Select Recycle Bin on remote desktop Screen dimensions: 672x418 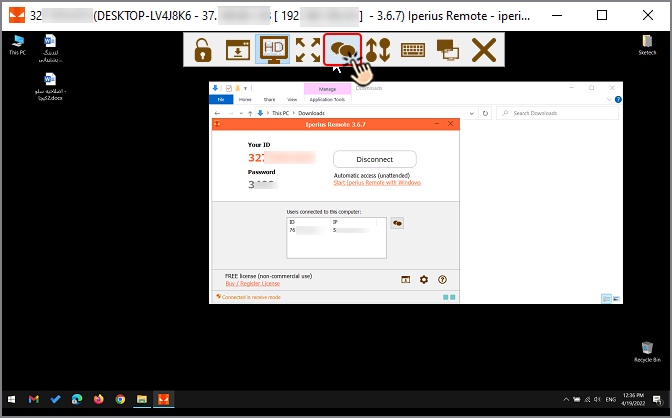[647, 352]
